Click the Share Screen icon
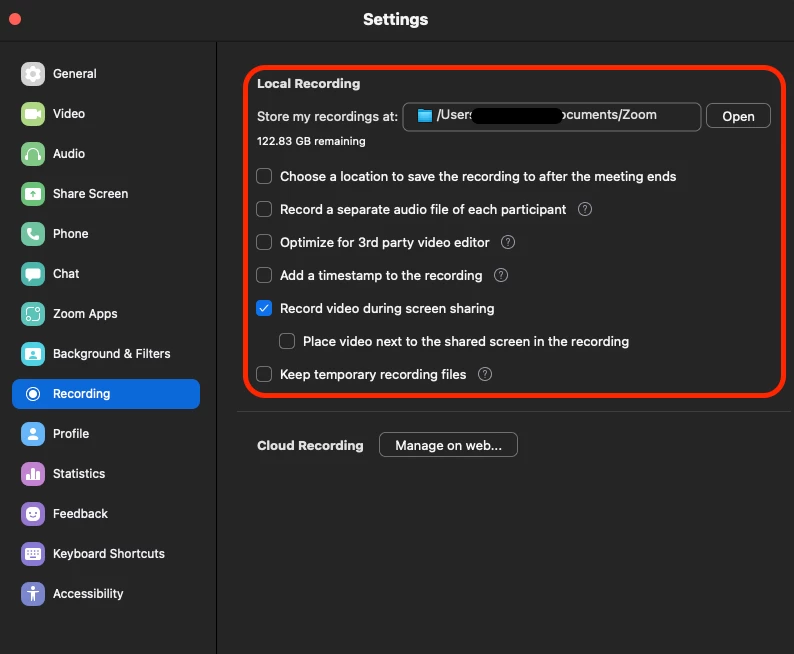Viewport: 794px width, 654px height. 33,194
